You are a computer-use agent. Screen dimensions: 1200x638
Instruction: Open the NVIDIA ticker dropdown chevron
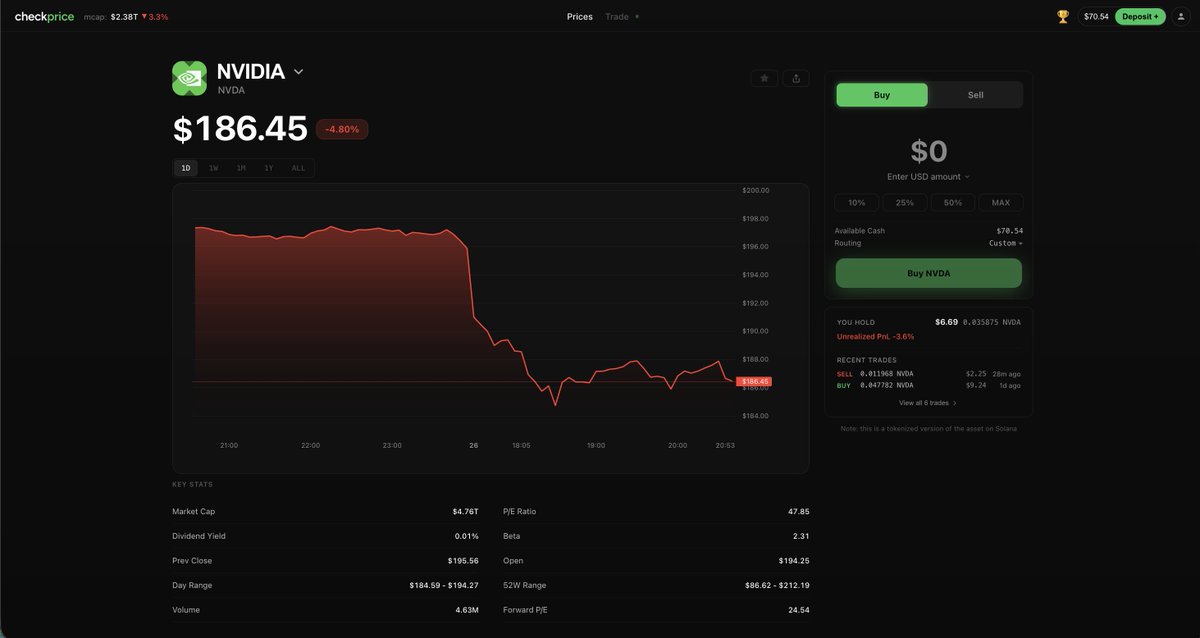298,71
